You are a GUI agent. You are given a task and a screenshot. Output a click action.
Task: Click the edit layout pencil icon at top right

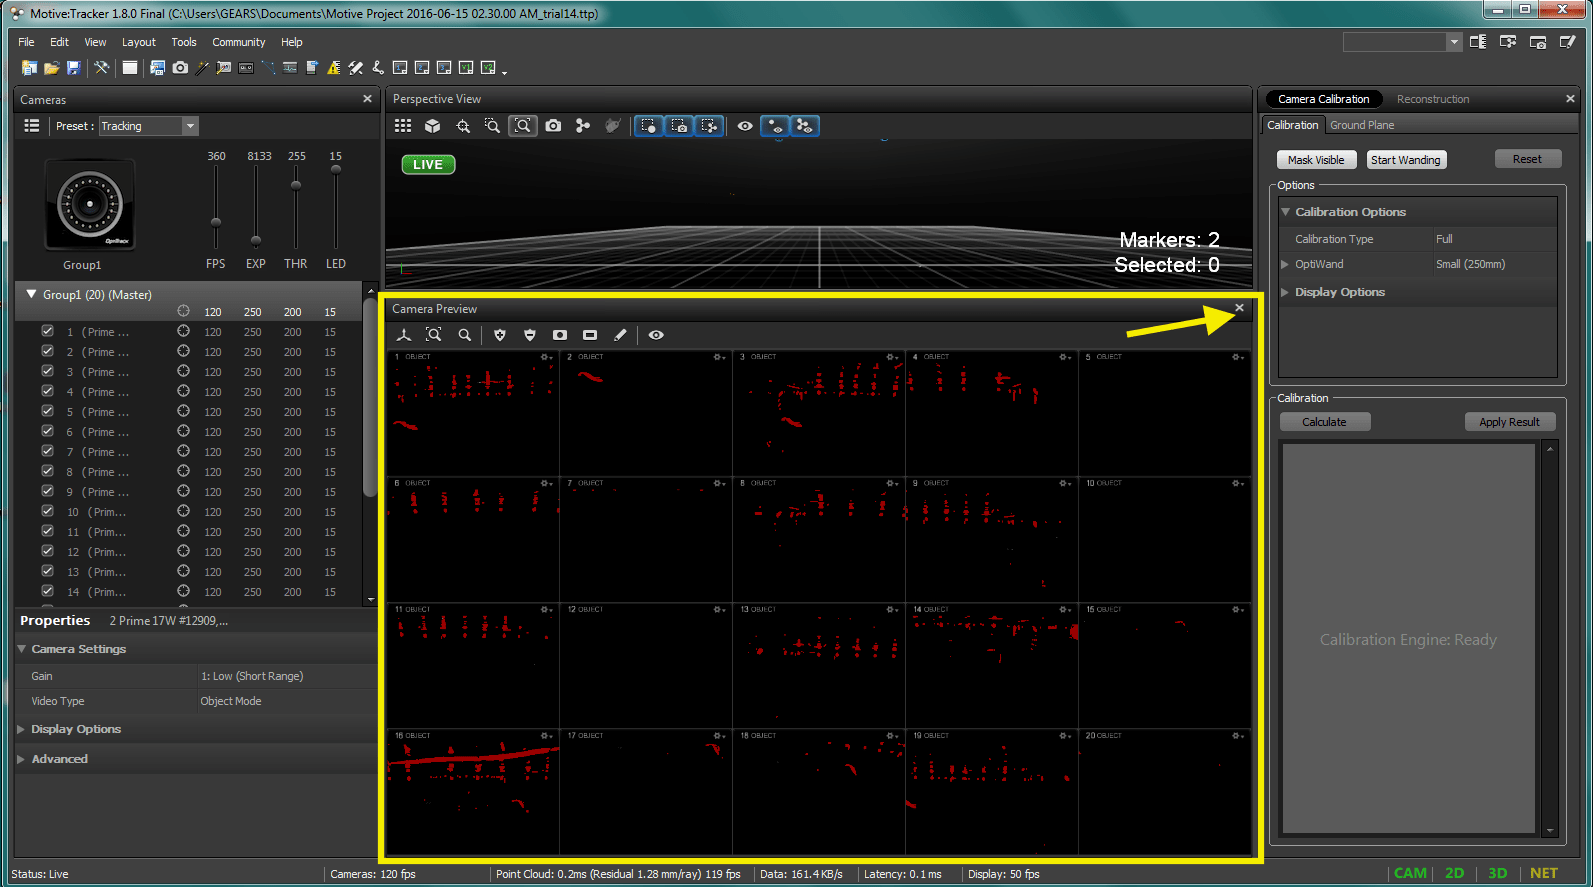point(1568,42)
